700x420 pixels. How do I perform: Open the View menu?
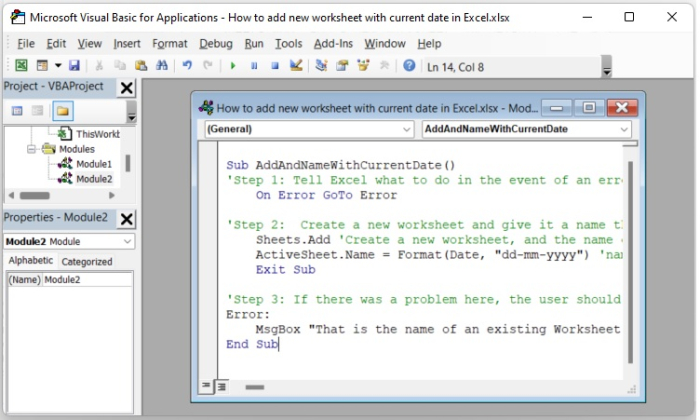click(90, 44)
